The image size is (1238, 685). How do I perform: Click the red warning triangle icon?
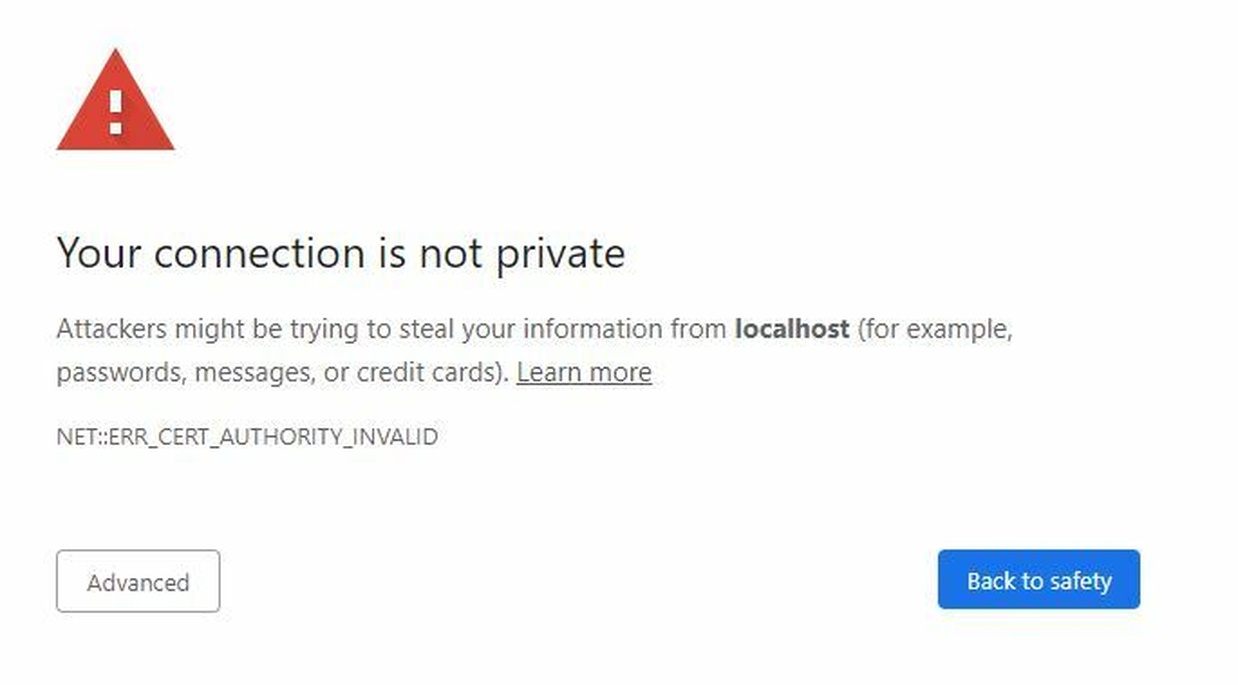click(x=115, y=104)
